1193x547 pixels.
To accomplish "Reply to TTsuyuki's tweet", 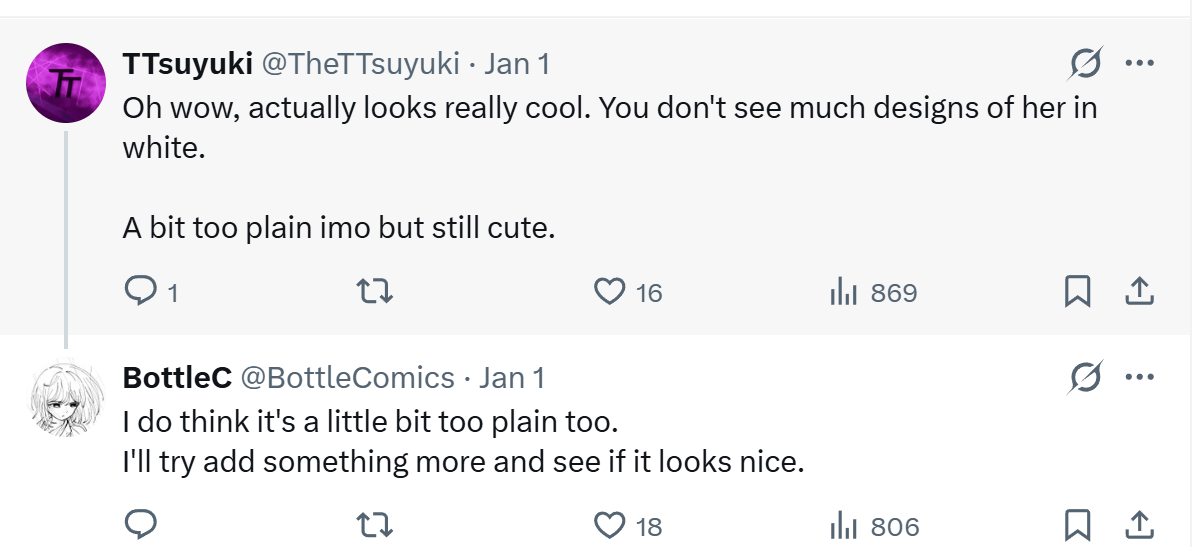I will click(137, 292).
